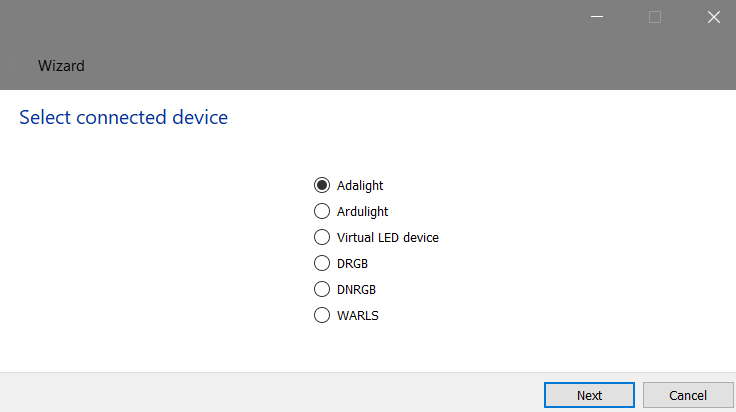Viewport: 736px width, 412px height.
Task: Click the Adalight label text
Action: click(360, 185)
